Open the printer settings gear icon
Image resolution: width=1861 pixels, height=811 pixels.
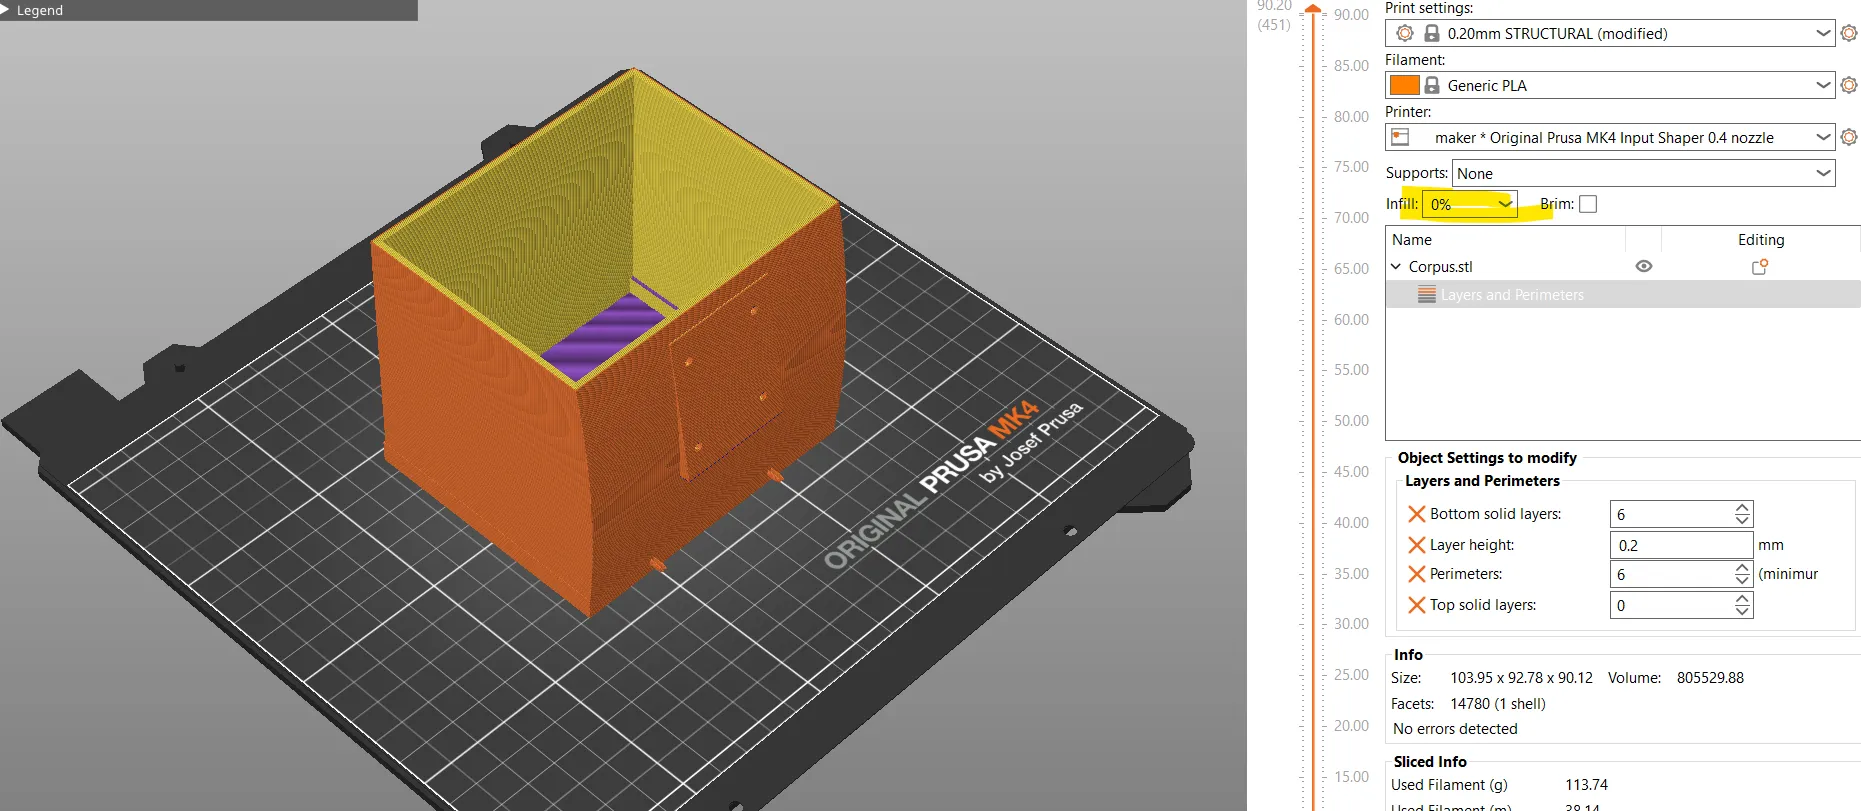click(1849, 137)
